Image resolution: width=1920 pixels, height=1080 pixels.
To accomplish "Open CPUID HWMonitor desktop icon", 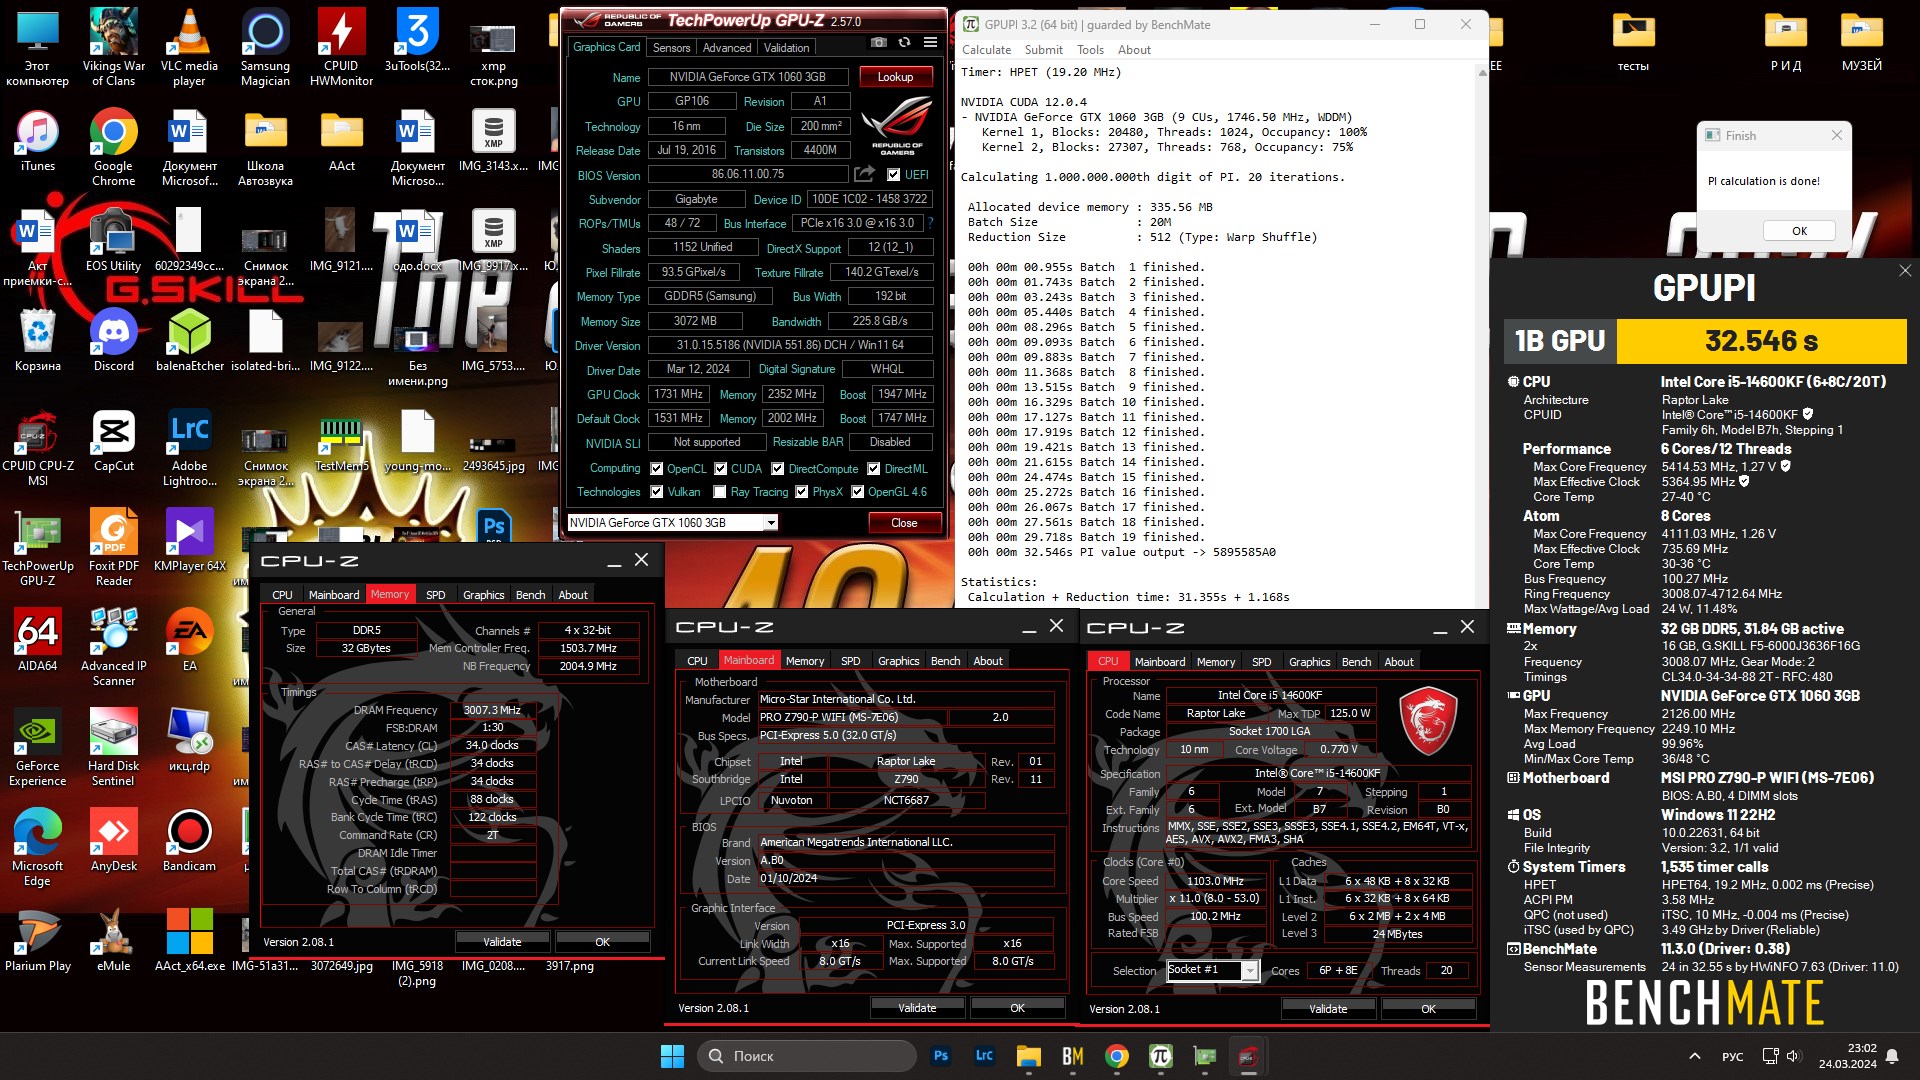I will click(341, 47).
